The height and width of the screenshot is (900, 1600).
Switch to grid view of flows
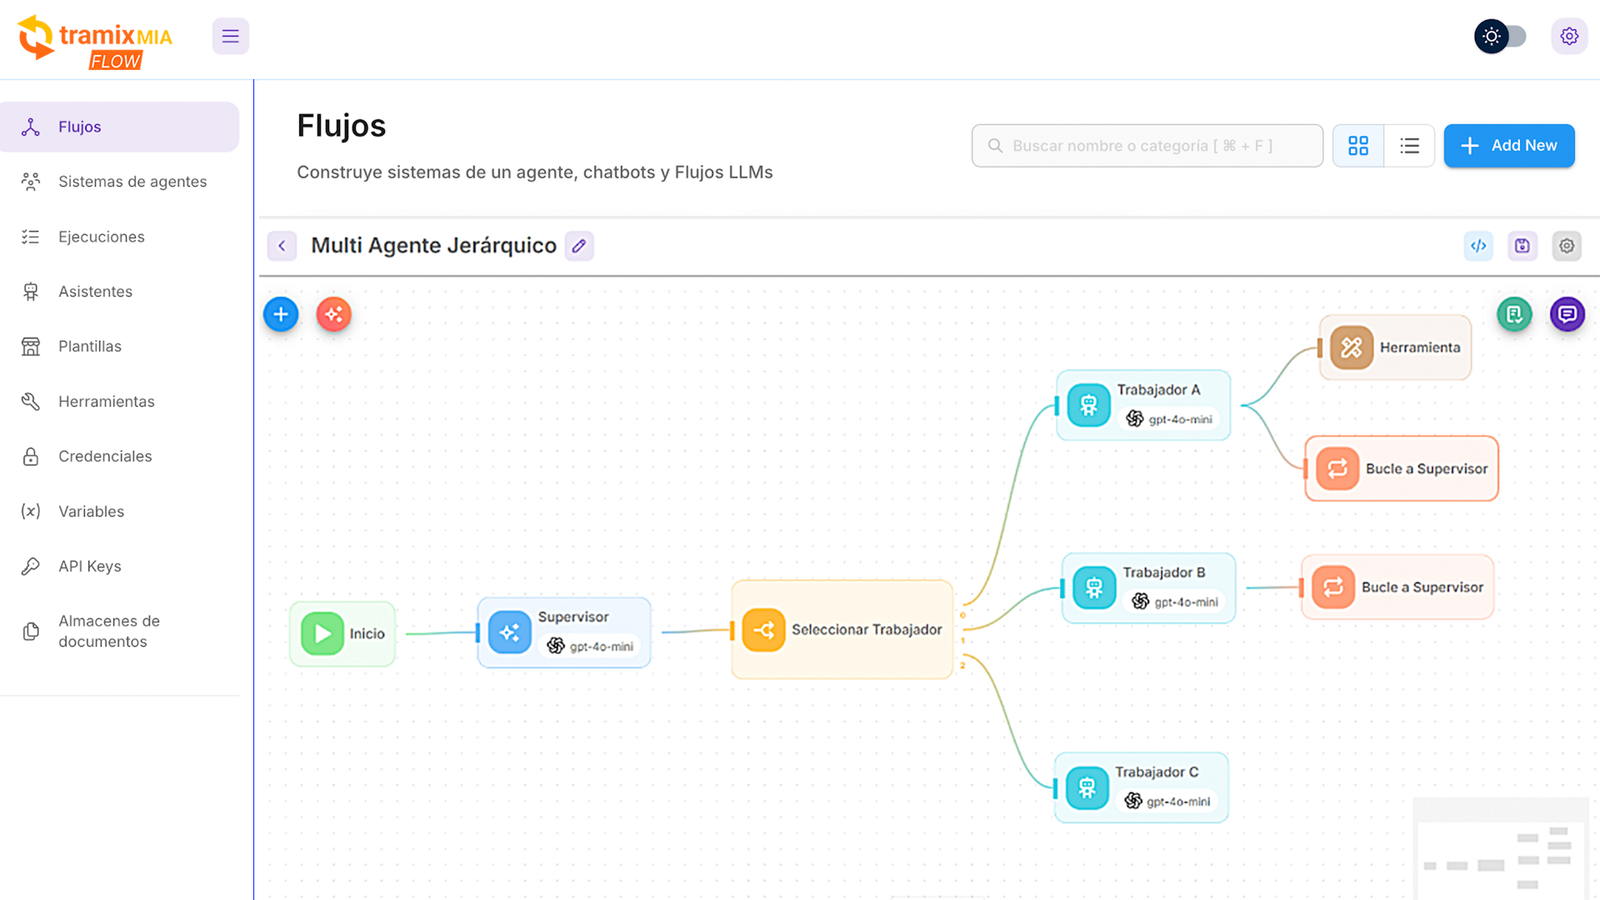pyautogui.click(x=1357, y=145)
